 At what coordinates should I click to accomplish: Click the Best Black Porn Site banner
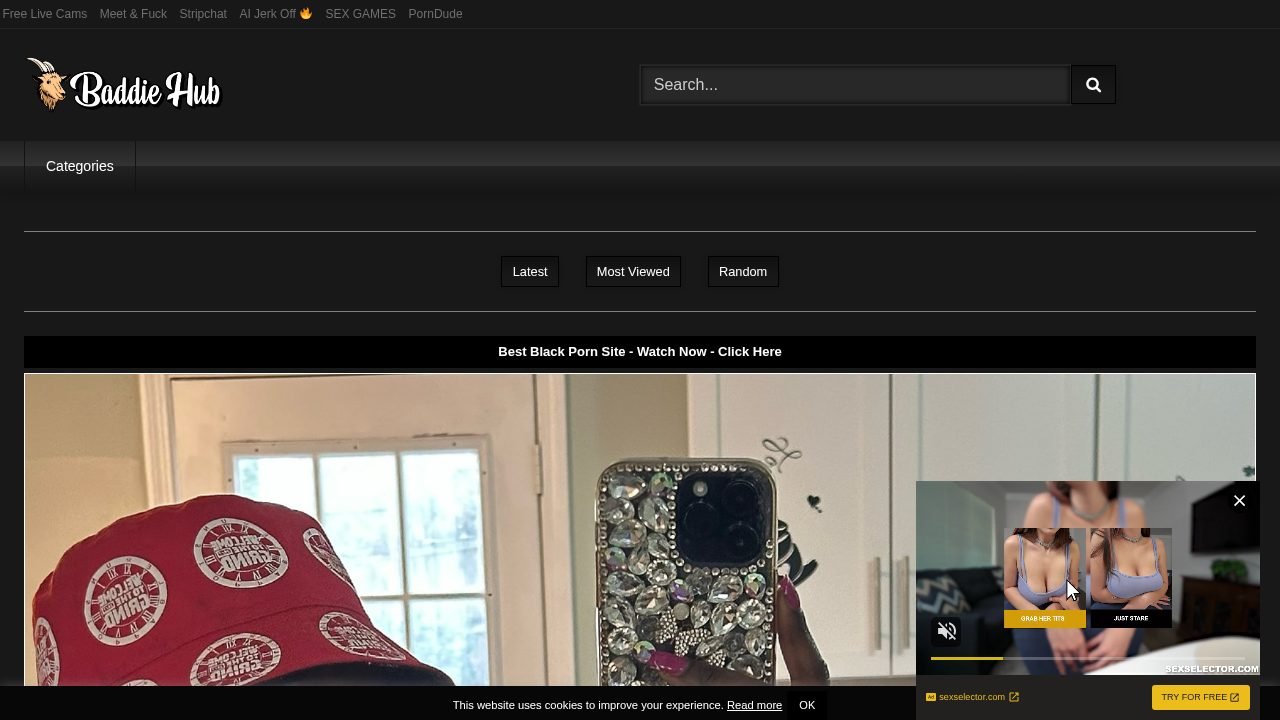[x=640, y=352]
